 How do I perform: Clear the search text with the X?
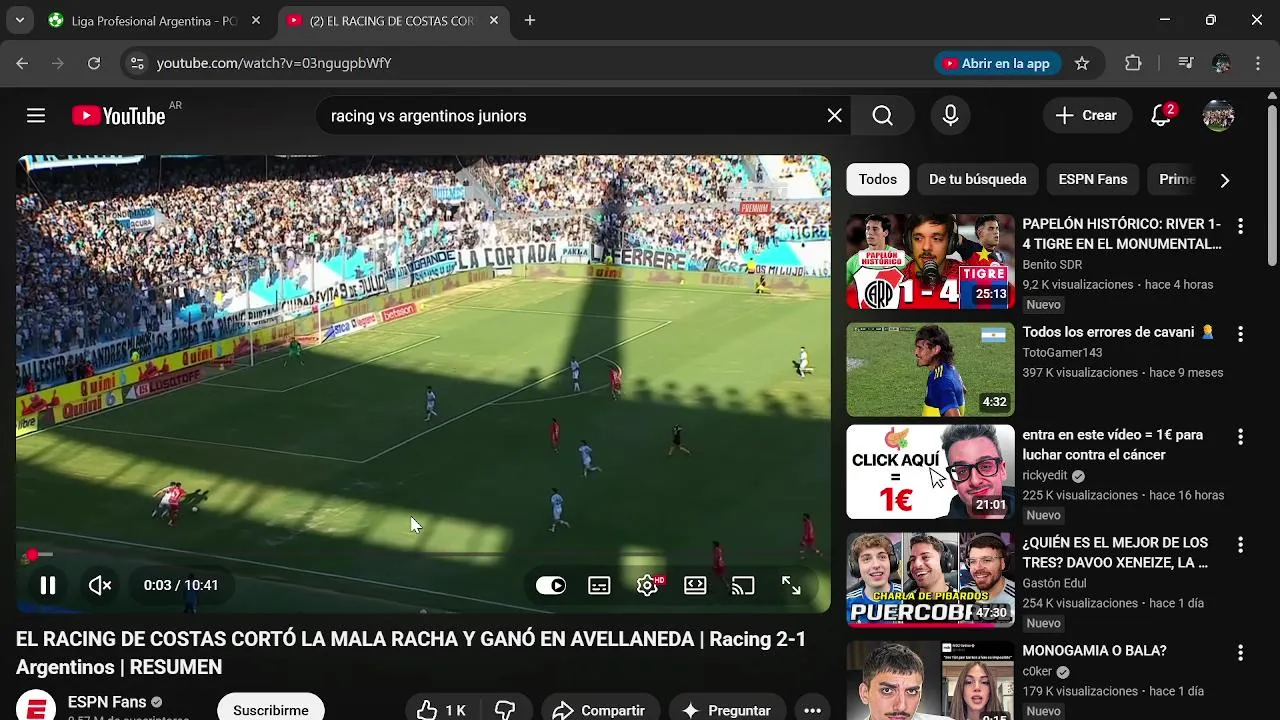coord(835,116)
